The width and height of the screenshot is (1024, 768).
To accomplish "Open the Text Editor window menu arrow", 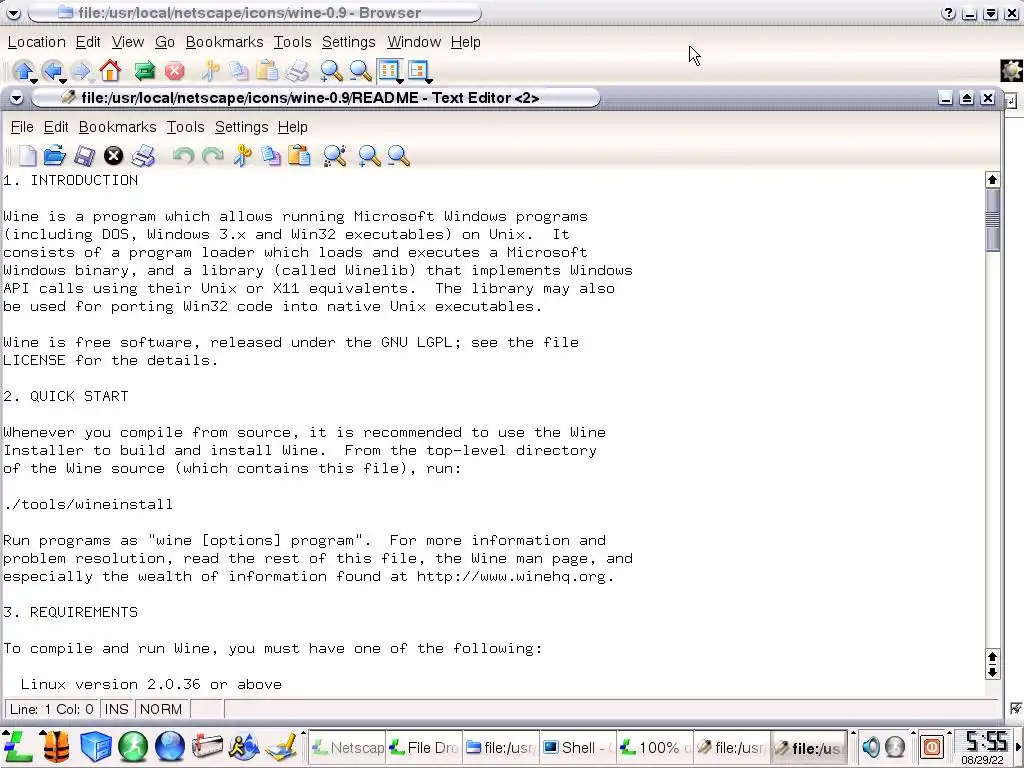I will point(16,98).
